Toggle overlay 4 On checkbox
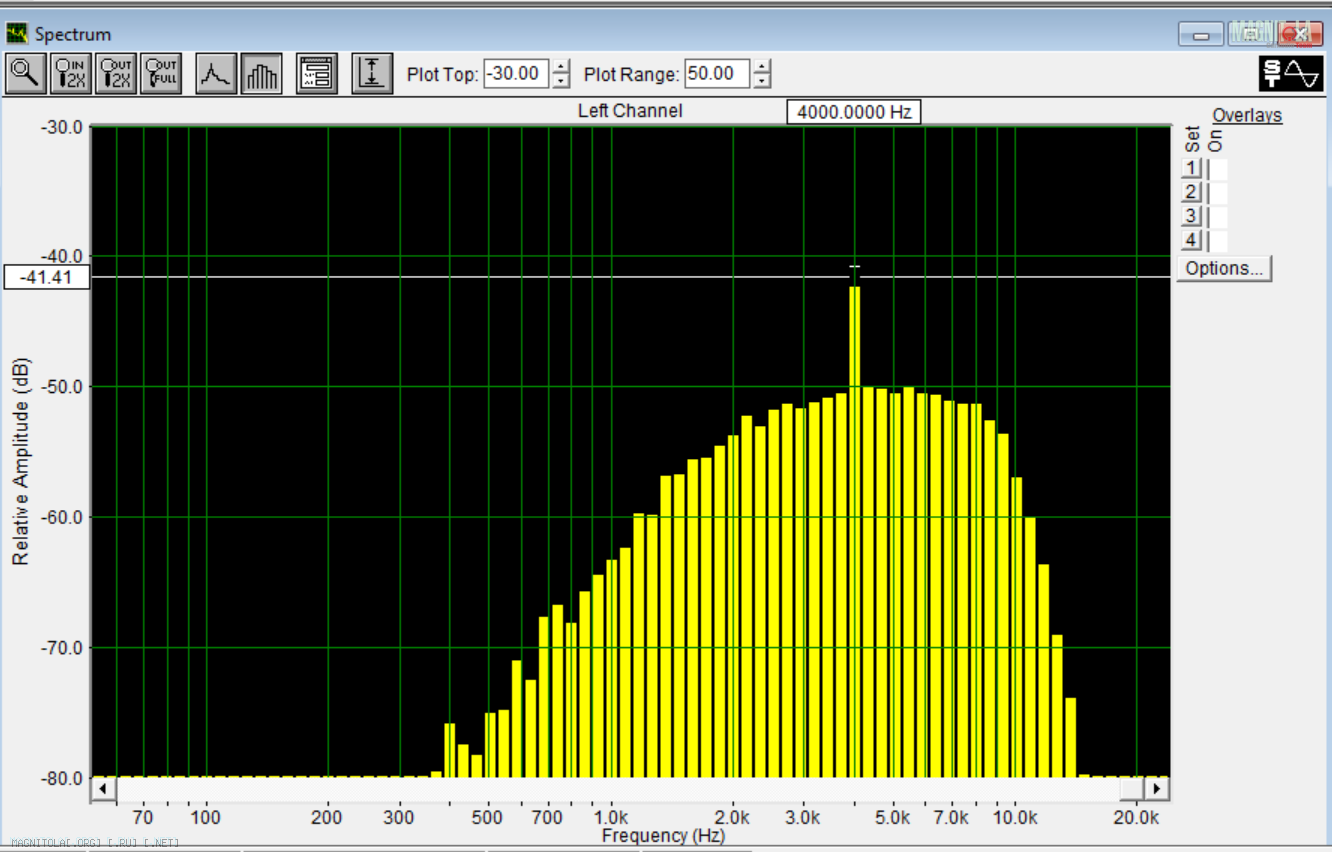This screenshot has height=852, width=1332. [1217, 240]
